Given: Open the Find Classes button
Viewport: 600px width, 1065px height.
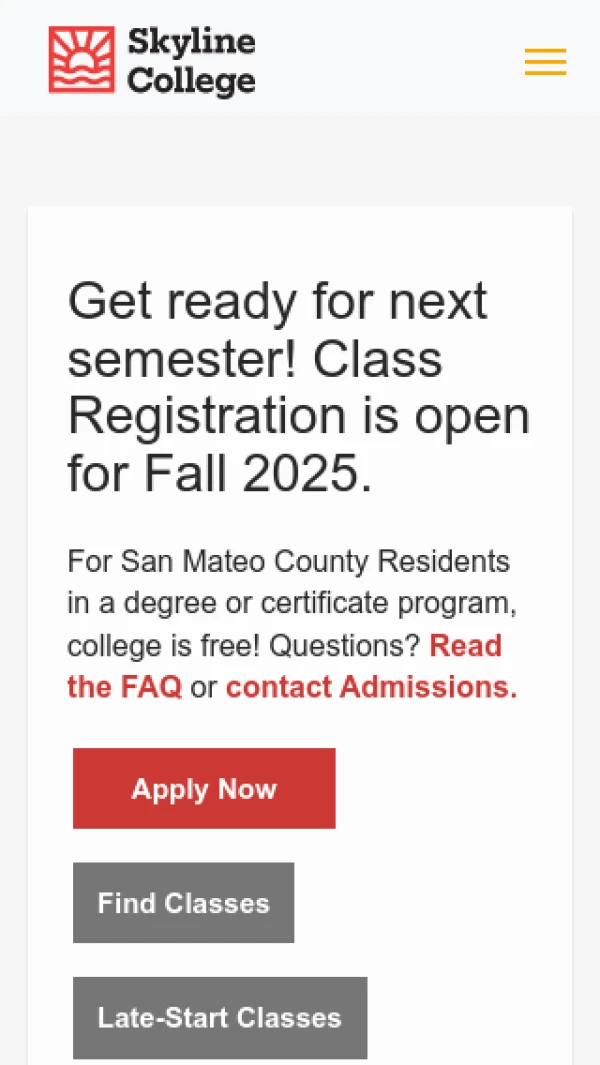Looking at the screenshot, I should [183, 903].
